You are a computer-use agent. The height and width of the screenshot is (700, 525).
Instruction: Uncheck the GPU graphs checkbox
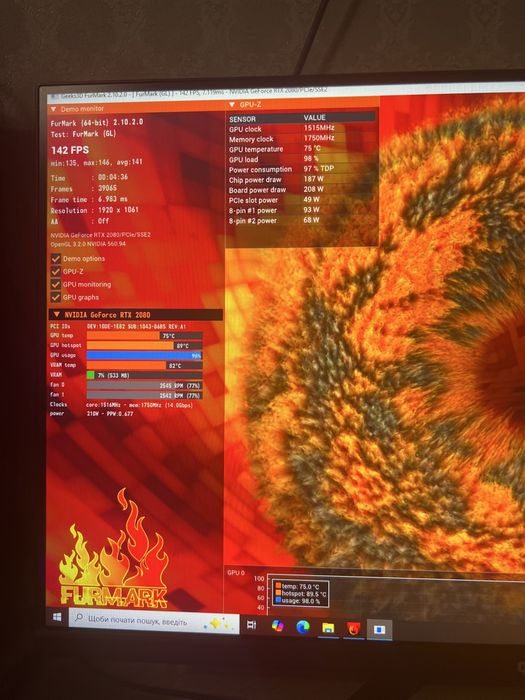(x=55, y=297)
